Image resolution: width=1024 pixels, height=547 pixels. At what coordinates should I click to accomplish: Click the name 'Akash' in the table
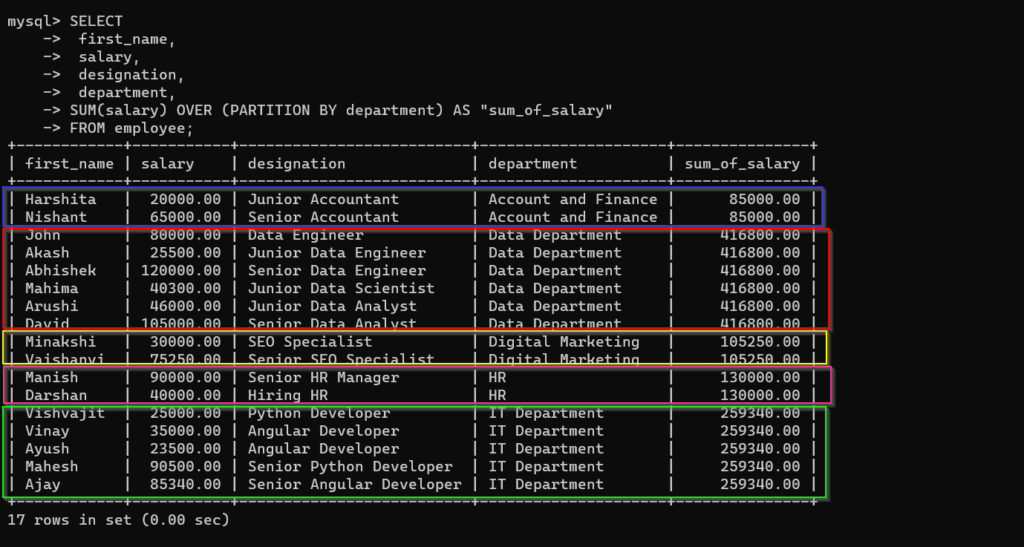47,253
